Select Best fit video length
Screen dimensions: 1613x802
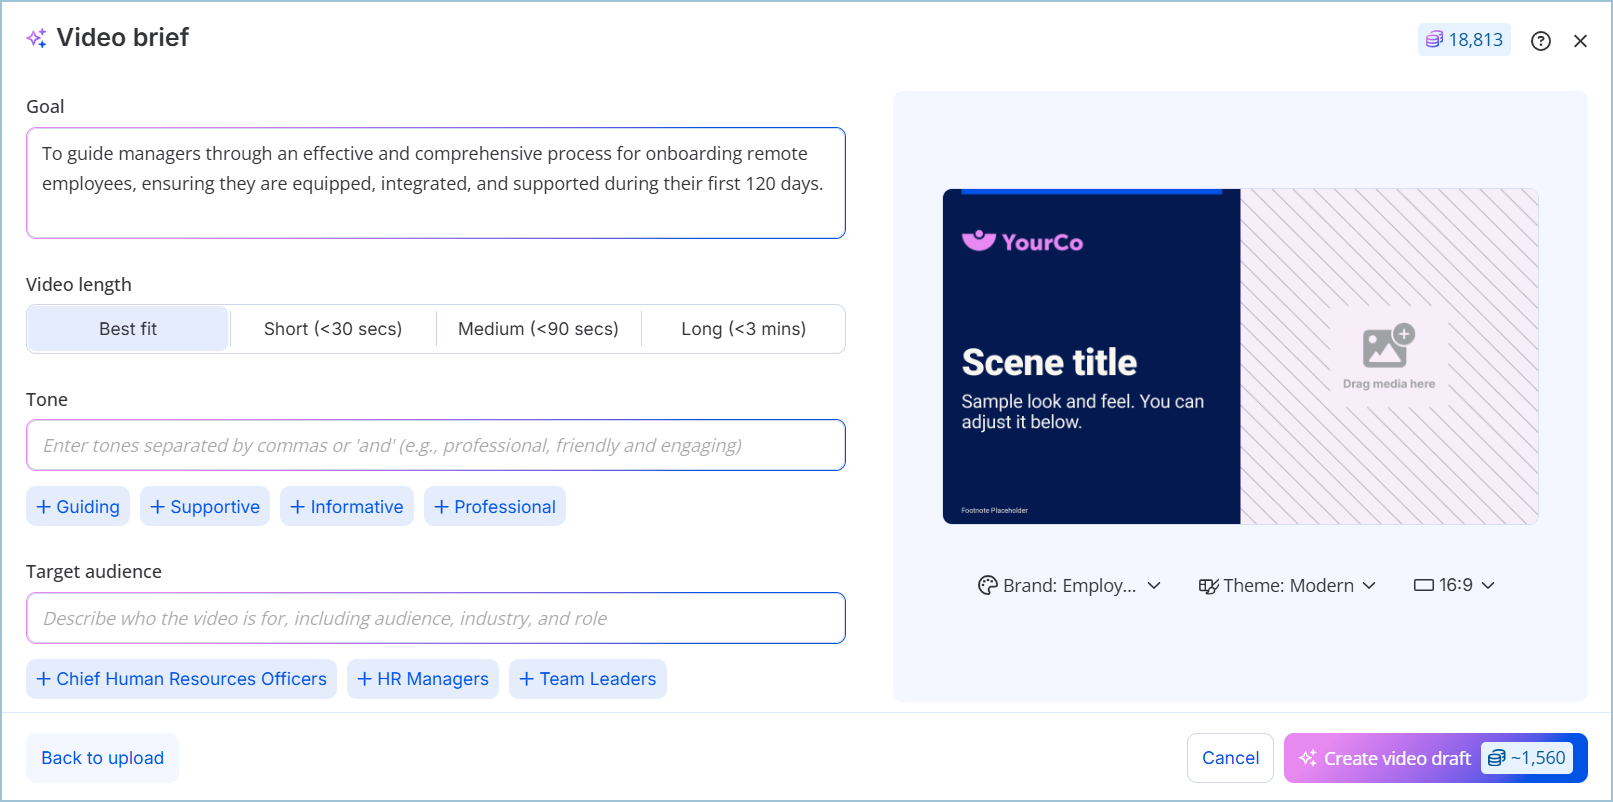[128, 329]
